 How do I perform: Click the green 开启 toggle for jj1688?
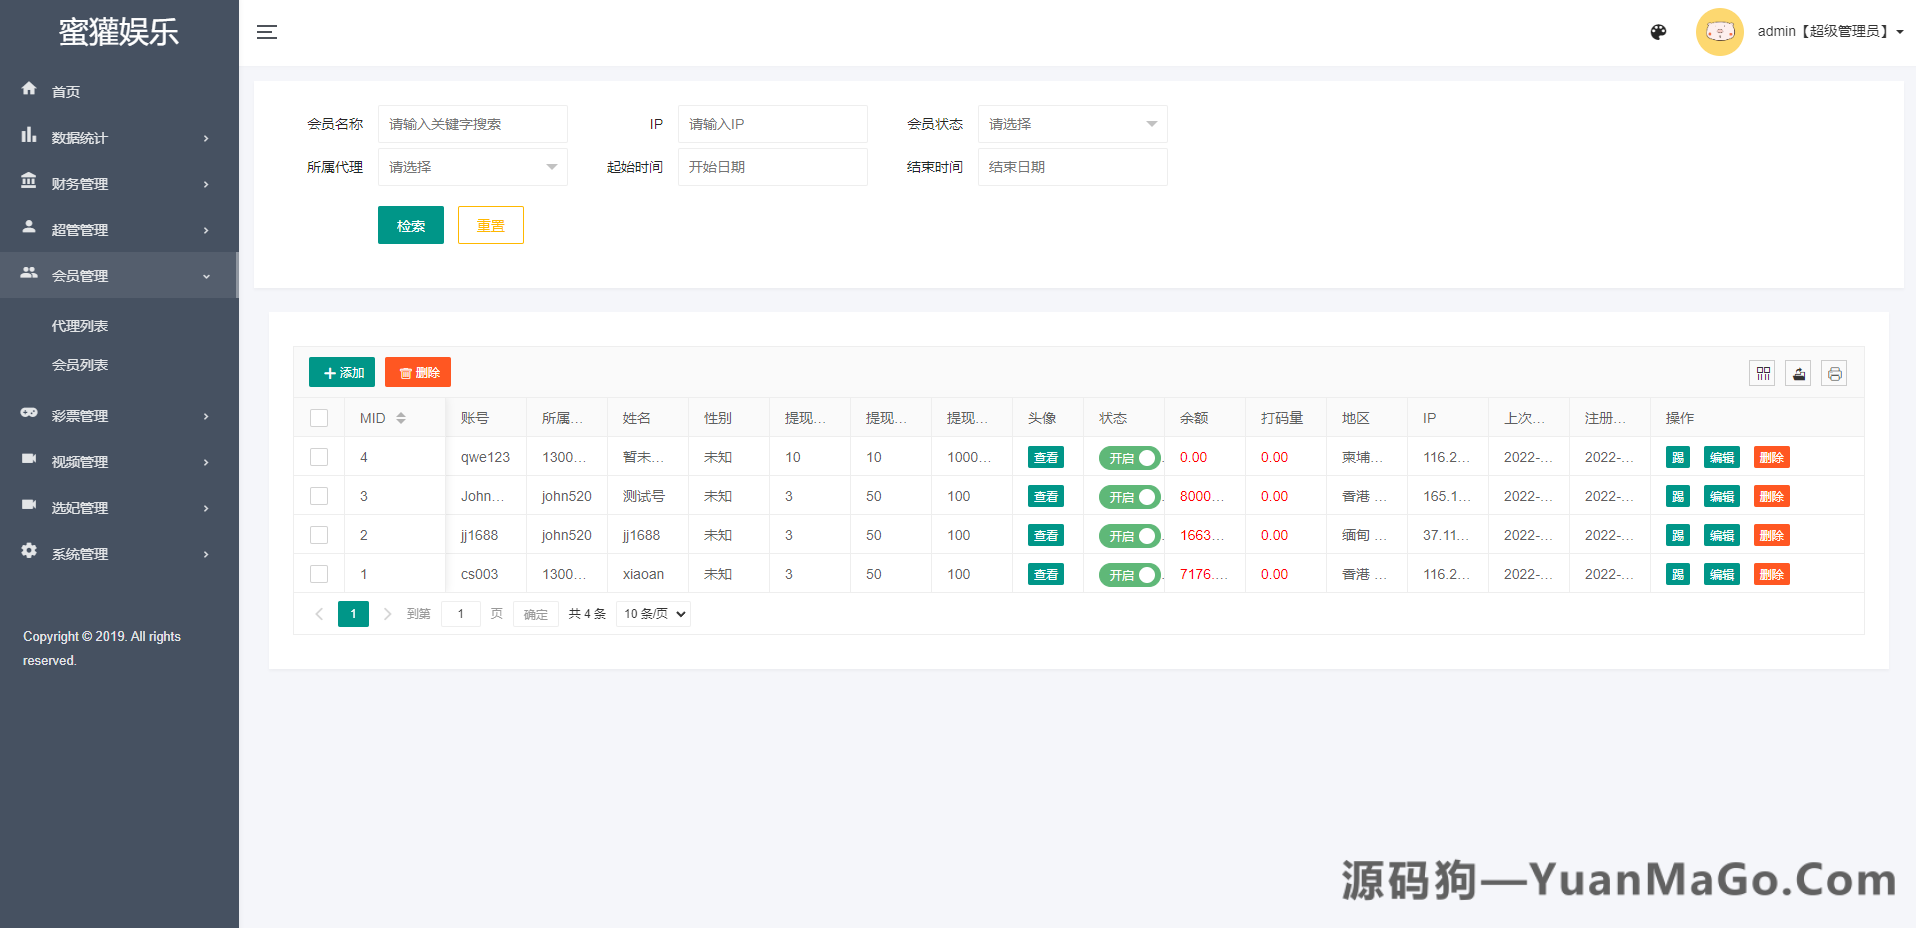1130,535
